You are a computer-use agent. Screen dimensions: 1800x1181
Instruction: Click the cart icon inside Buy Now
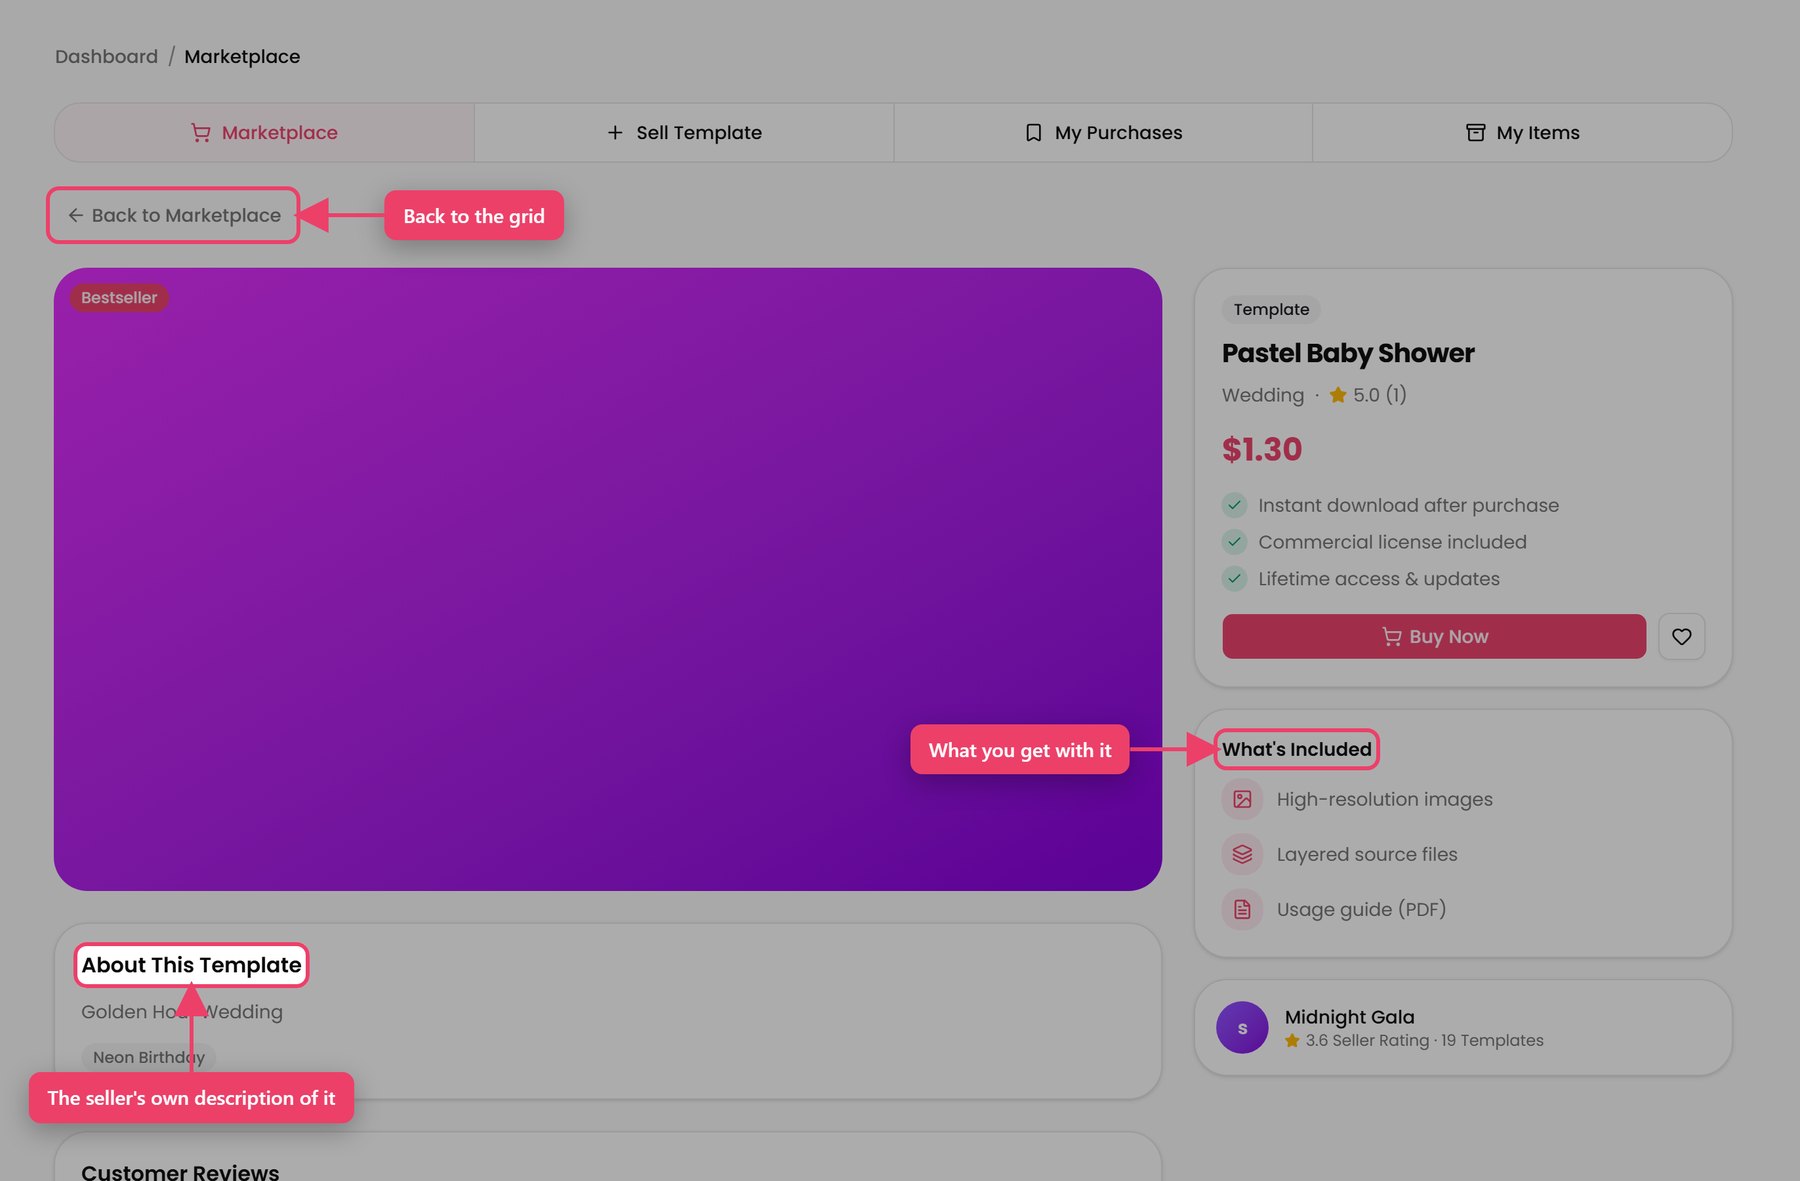click(1391, 637)
